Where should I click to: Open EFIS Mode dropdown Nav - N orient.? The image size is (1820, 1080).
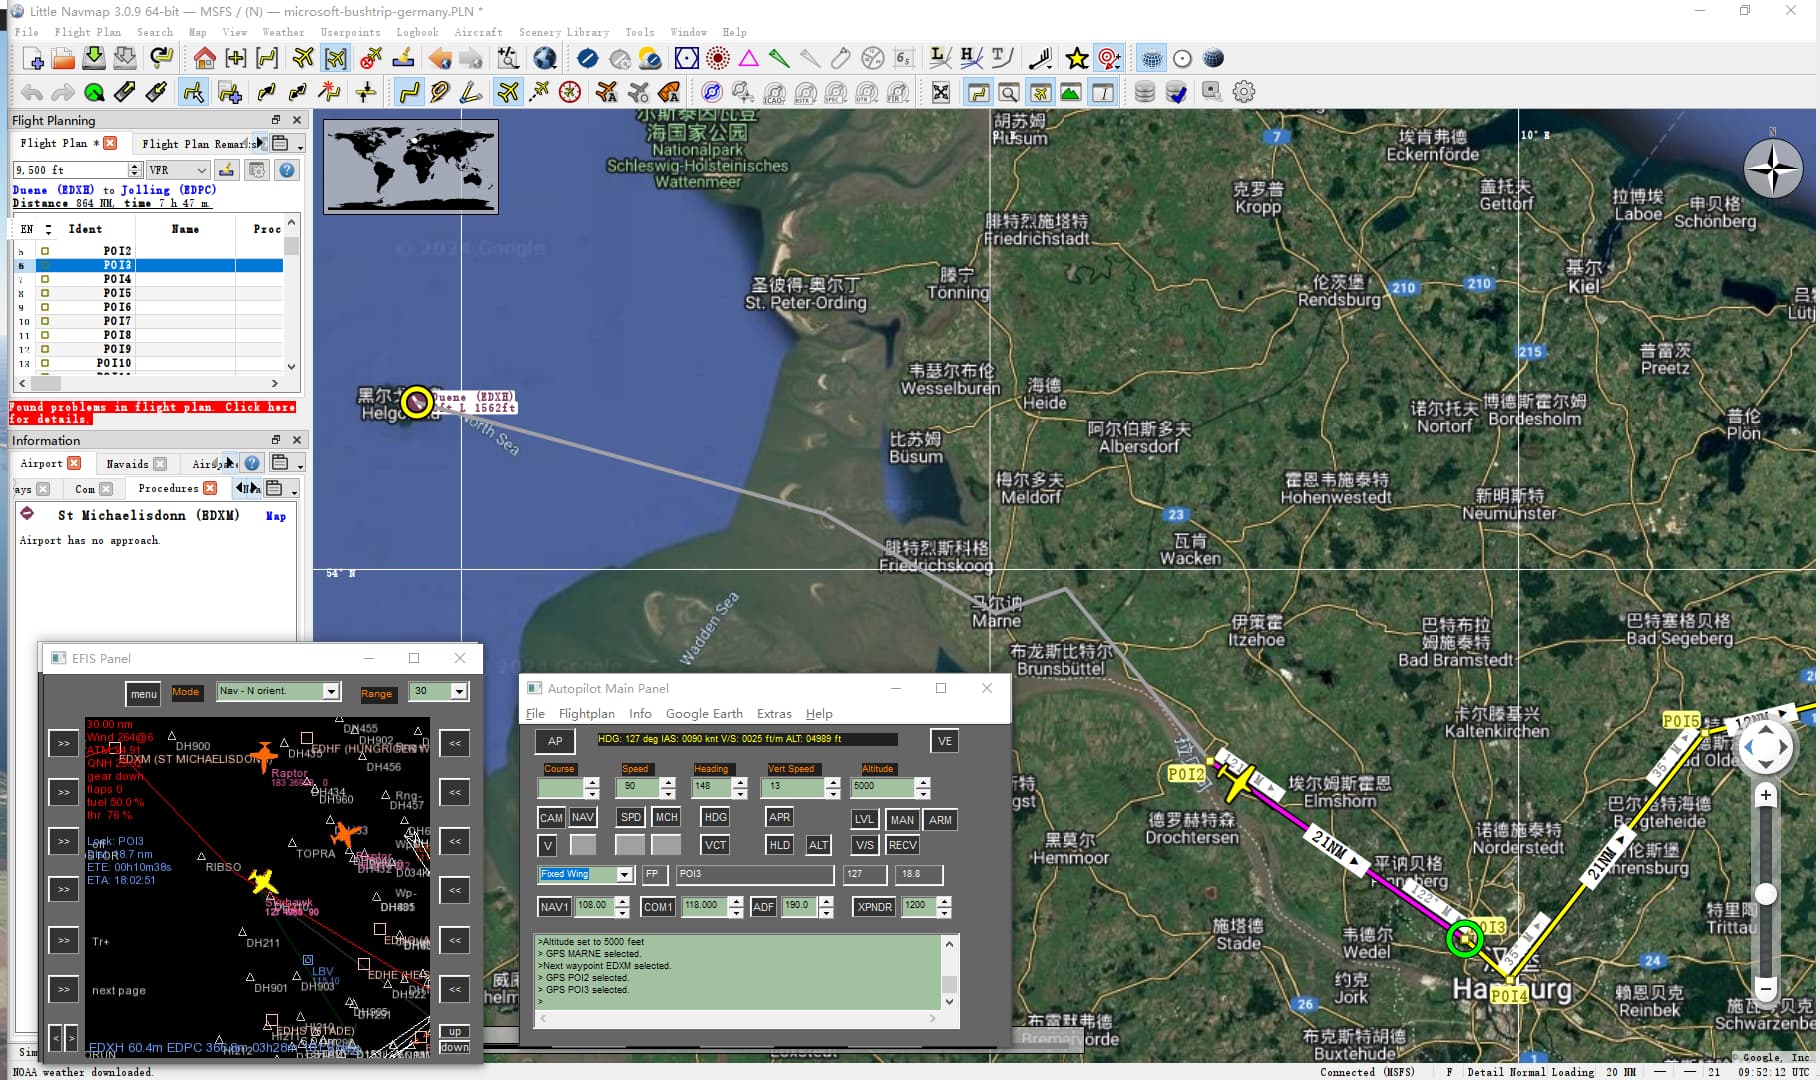tap(331, 691)
